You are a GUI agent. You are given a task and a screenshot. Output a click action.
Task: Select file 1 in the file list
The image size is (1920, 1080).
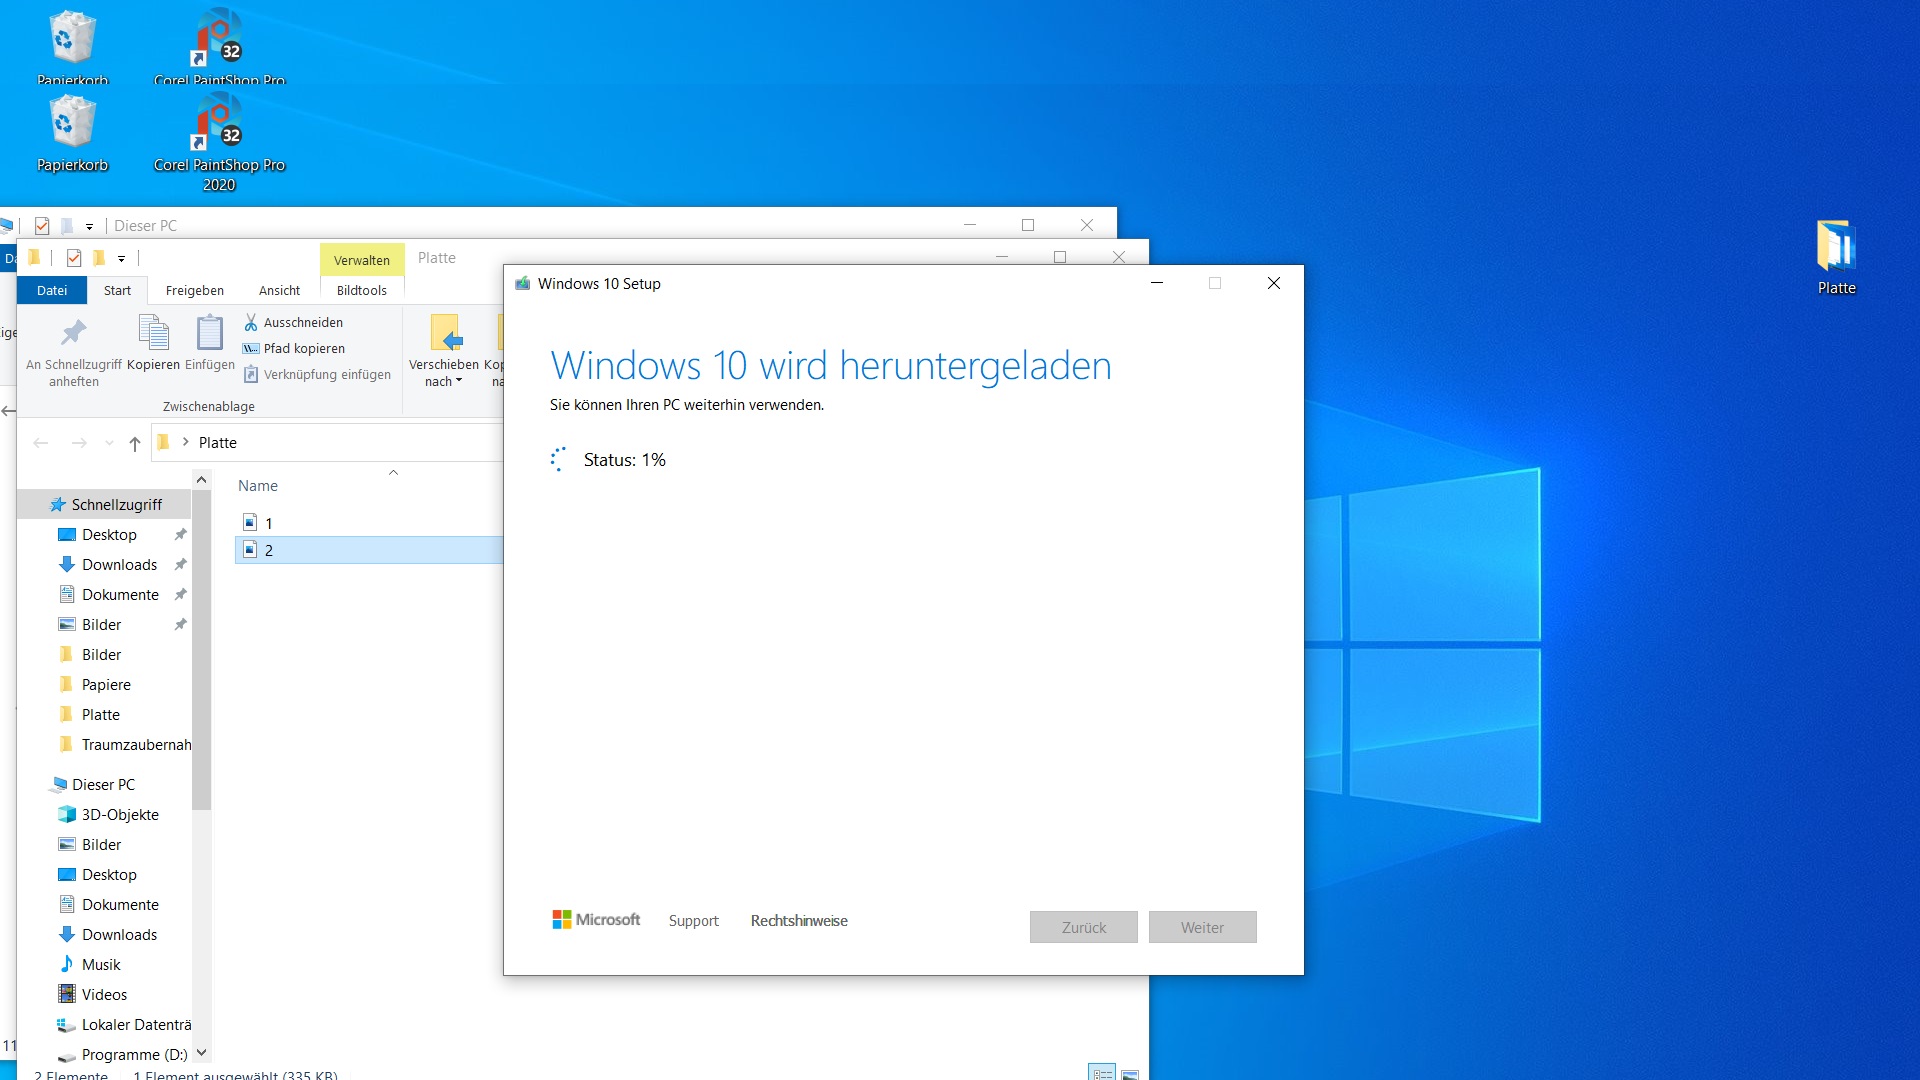point(268,523)
